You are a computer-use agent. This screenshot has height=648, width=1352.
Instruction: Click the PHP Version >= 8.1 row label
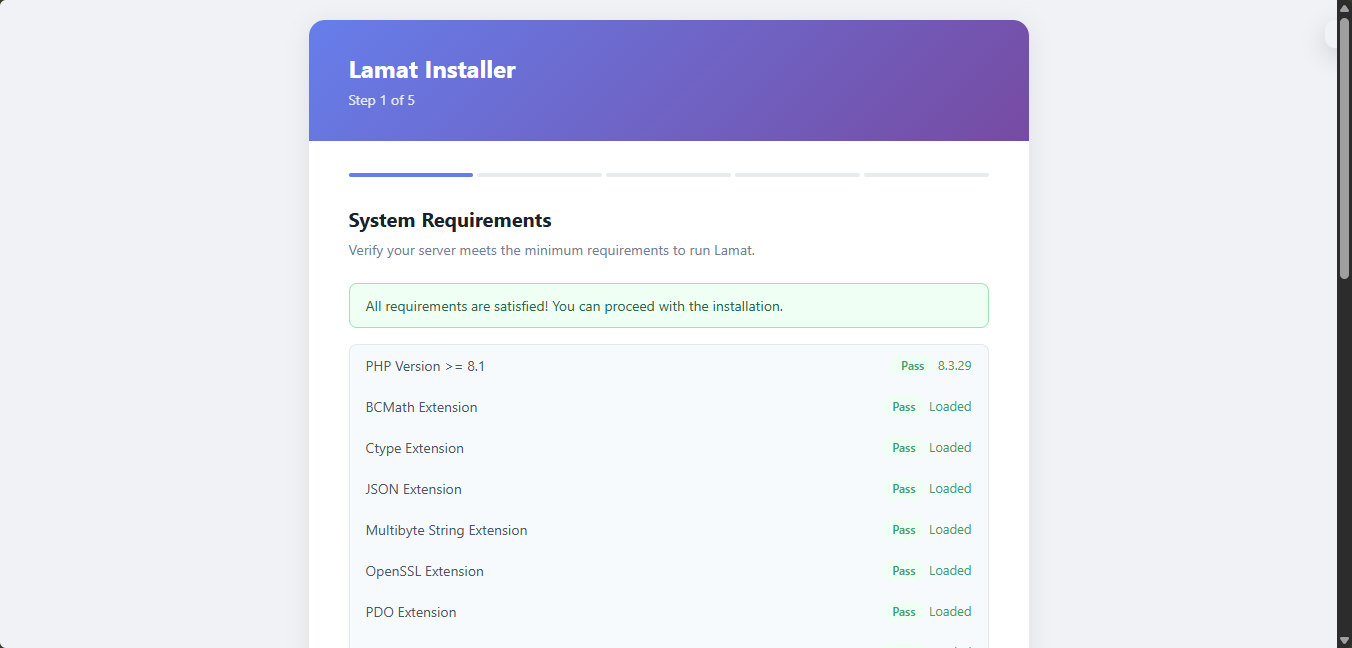425,366
